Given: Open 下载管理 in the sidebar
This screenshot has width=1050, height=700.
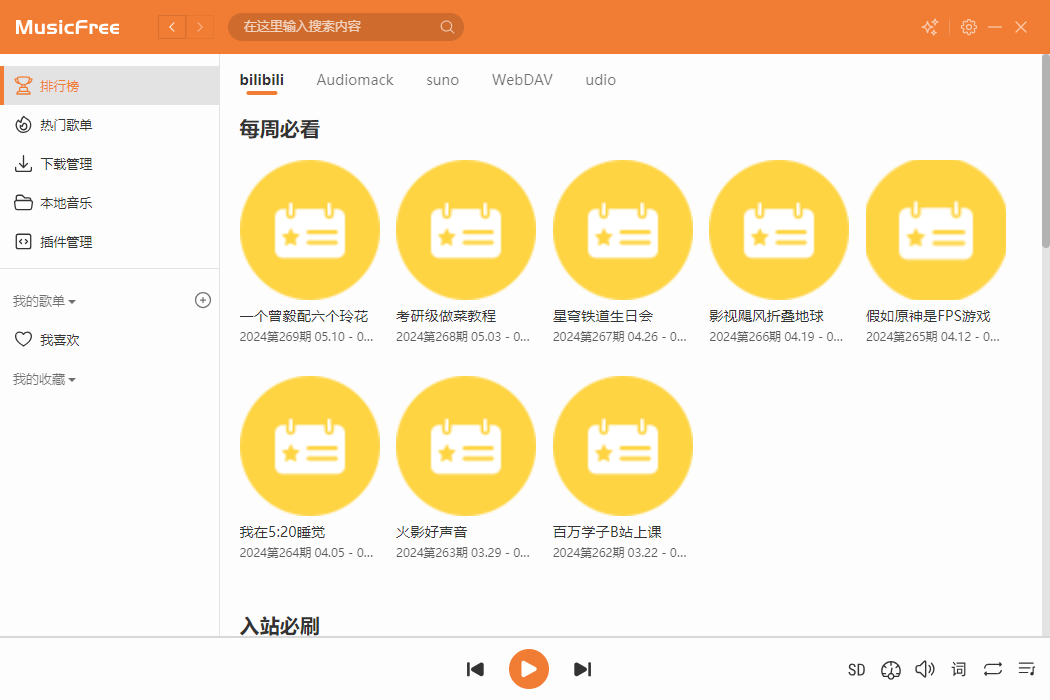Looking at the screenshot, I should click(x=110, y=163).
